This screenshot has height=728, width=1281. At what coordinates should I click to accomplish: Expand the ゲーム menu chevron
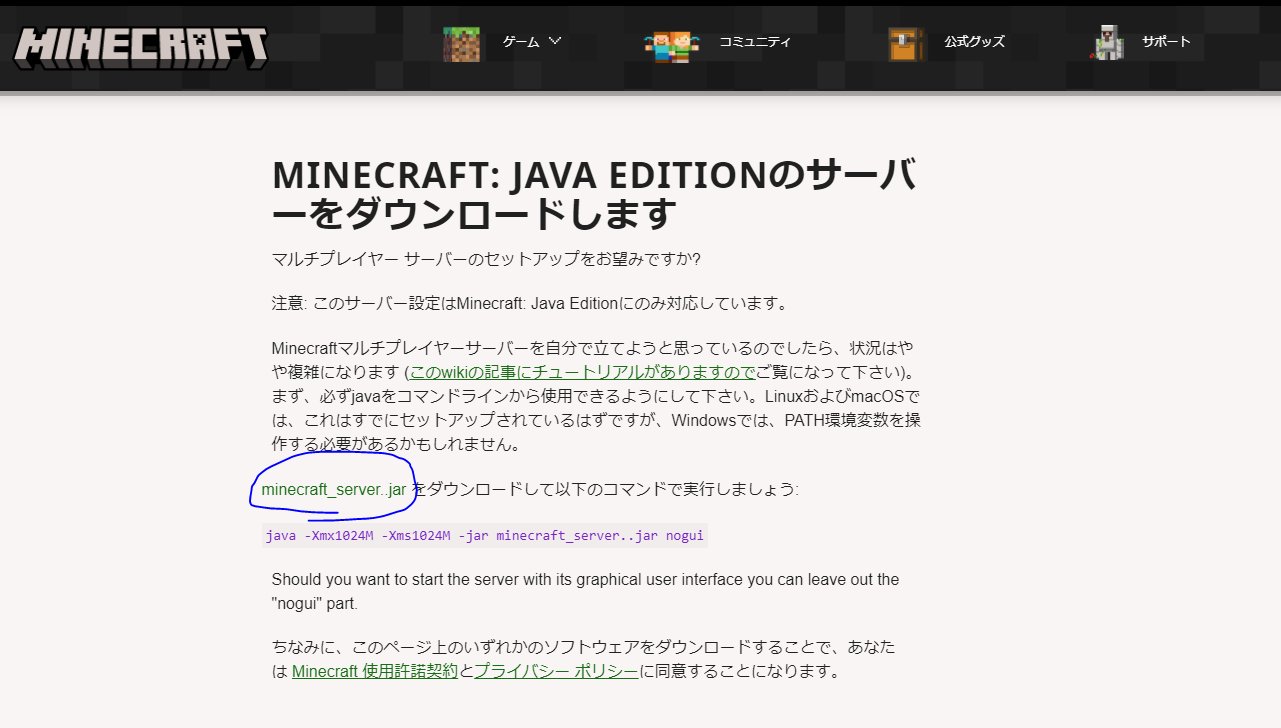coord(555,41)
